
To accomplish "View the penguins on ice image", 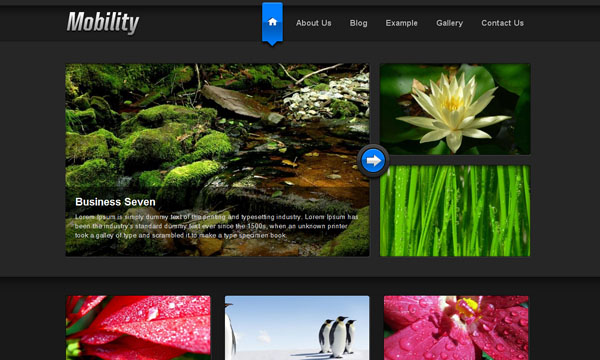I will pos(297,327).
